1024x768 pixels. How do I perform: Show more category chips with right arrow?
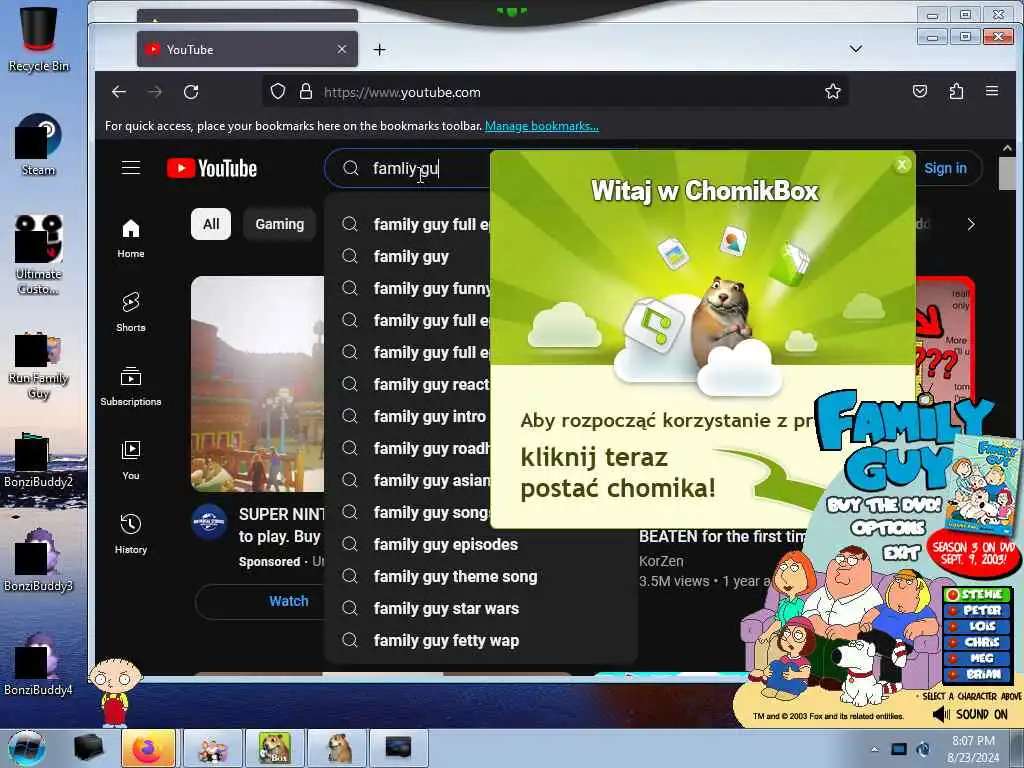970,224
